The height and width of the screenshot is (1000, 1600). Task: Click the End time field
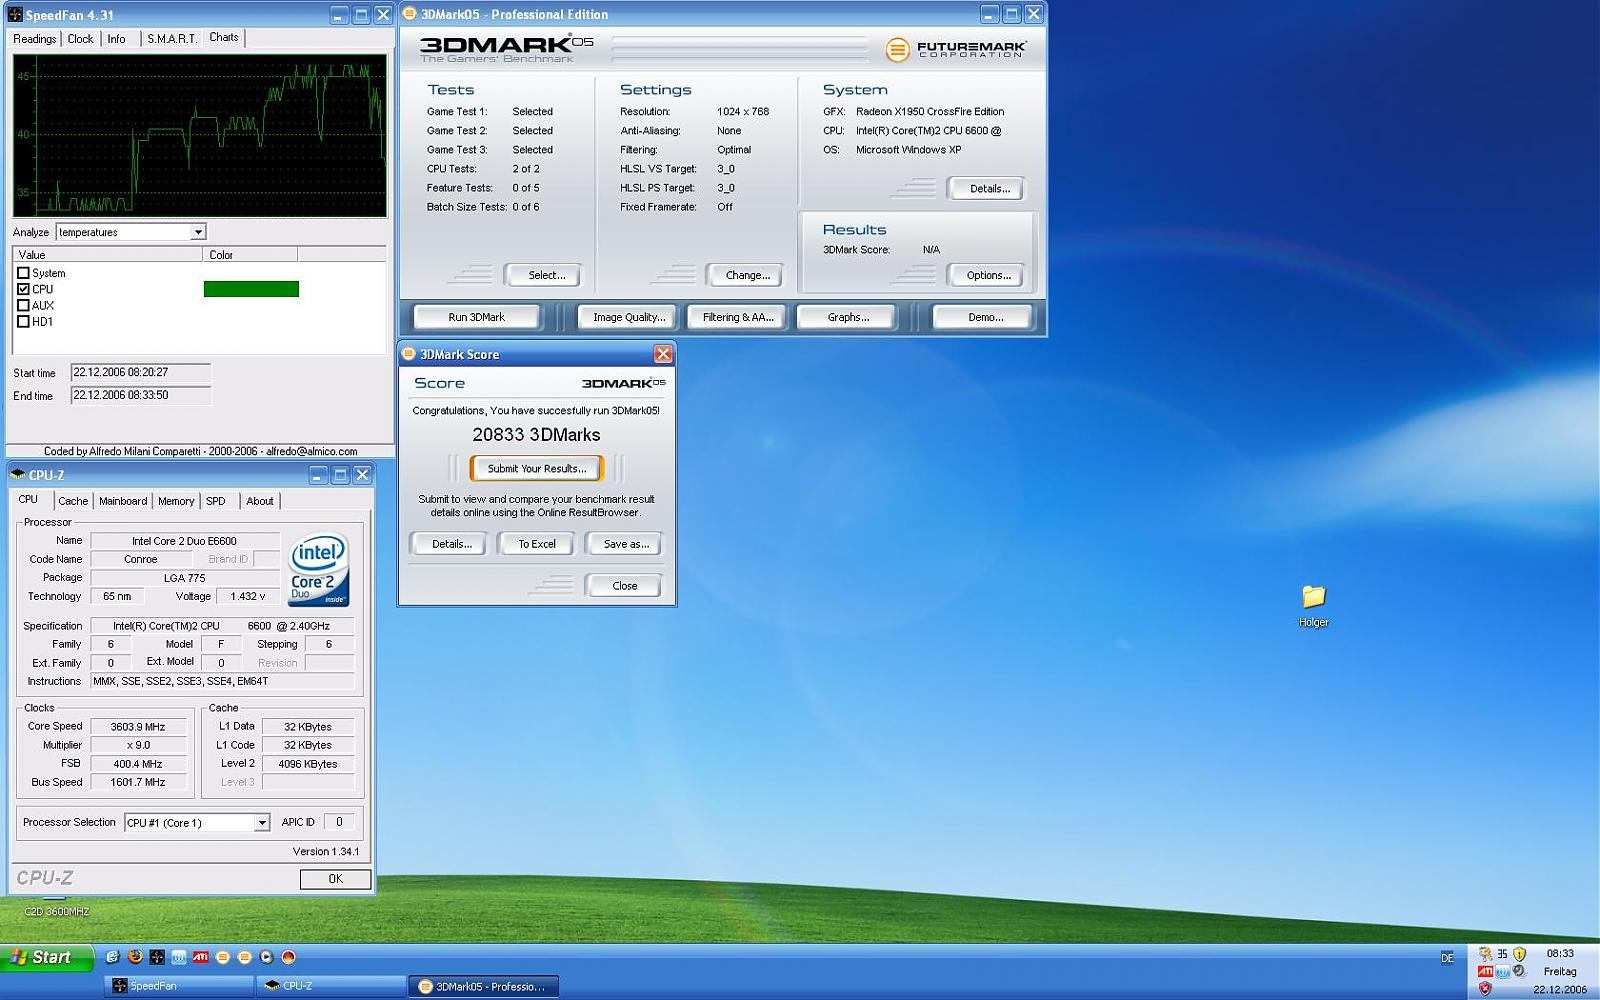tap(140, 396)
